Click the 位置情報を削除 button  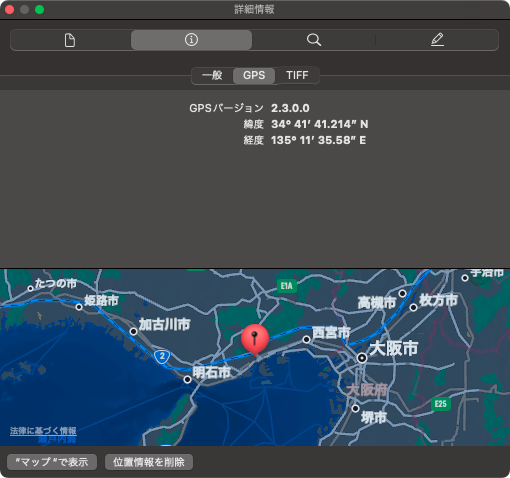149,462
